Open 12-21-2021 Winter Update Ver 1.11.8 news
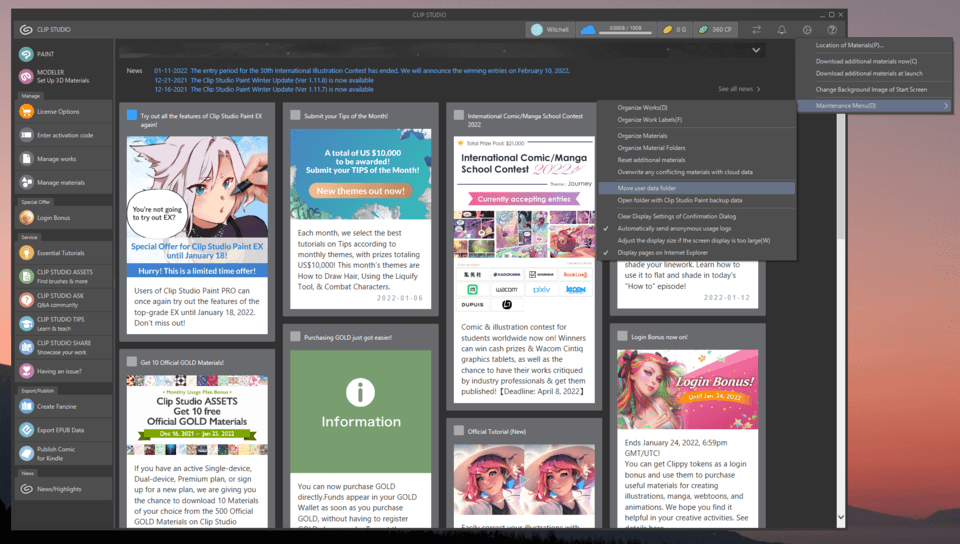The image size is (960, 544). pos(264,80)
